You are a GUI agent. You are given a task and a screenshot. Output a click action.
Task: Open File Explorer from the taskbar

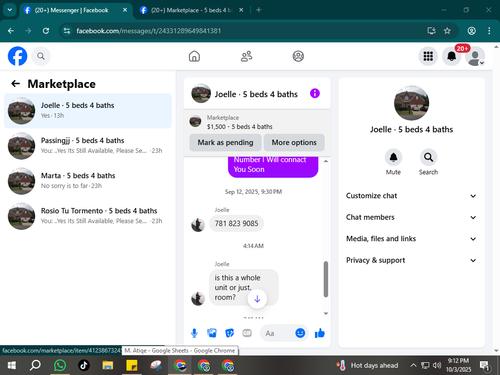[x=108, y=366]
